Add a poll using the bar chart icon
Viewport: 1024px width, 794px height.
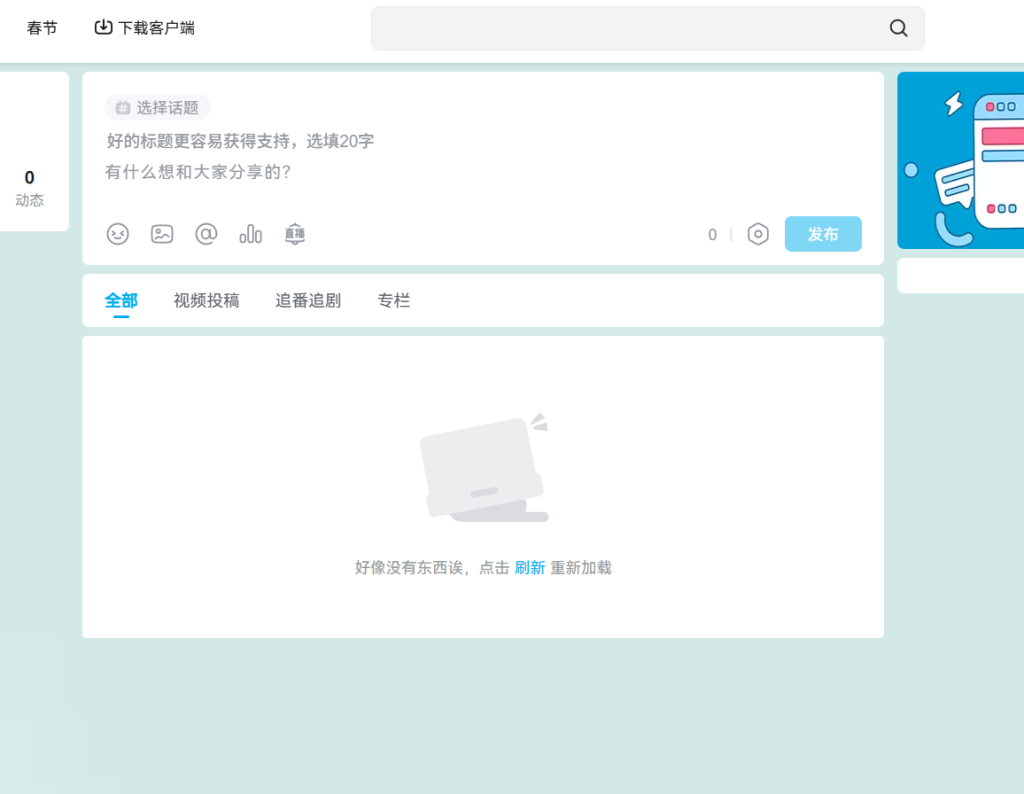coord(250,234)
